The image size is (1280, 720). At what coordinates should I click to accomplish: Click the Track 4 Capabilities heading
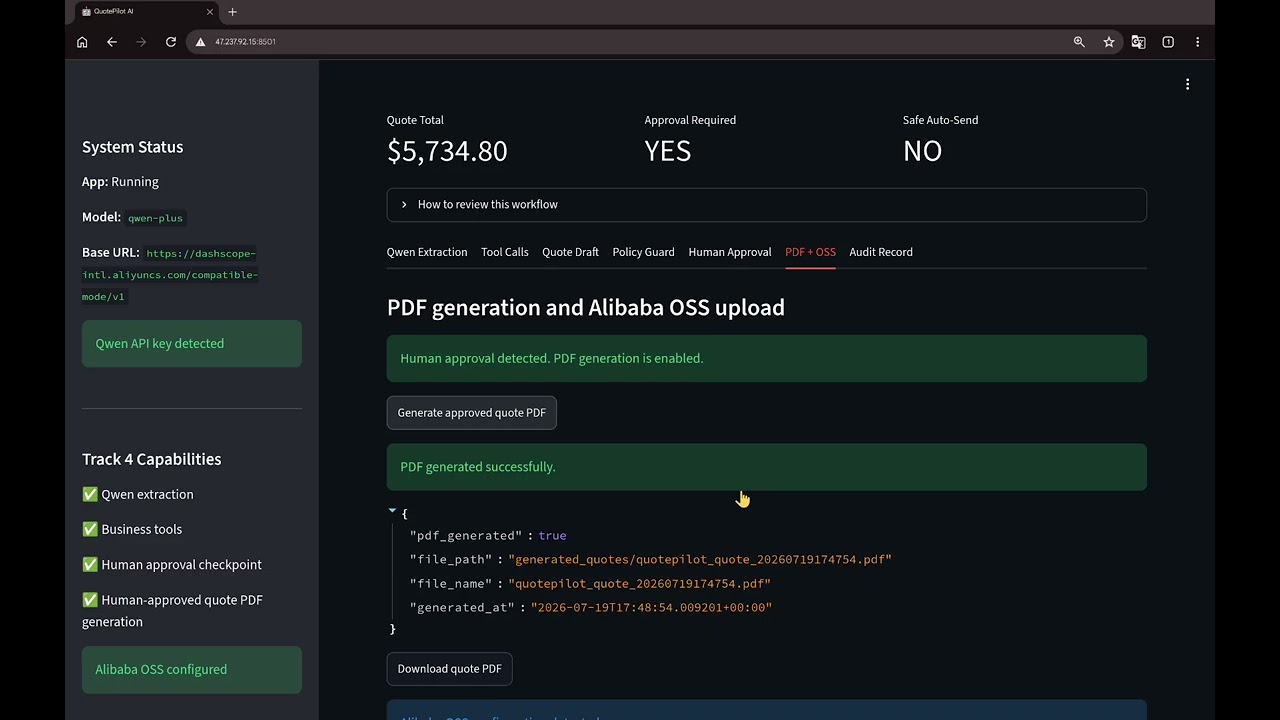(151, 459)
